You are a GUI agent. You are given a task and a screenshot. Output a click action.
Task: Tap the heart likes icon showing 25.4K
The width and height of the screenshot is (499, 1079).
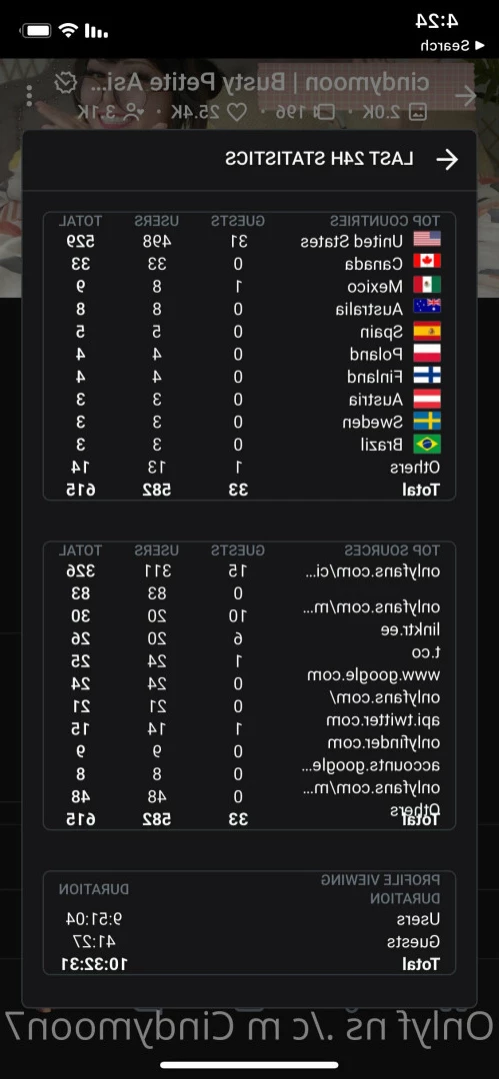tap(237, 112)
